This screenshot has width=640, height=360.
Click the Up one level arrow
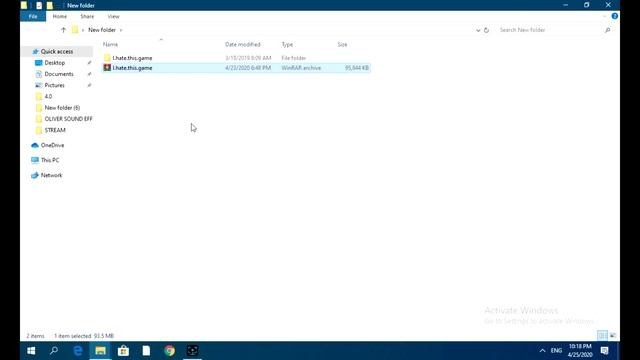63,30
